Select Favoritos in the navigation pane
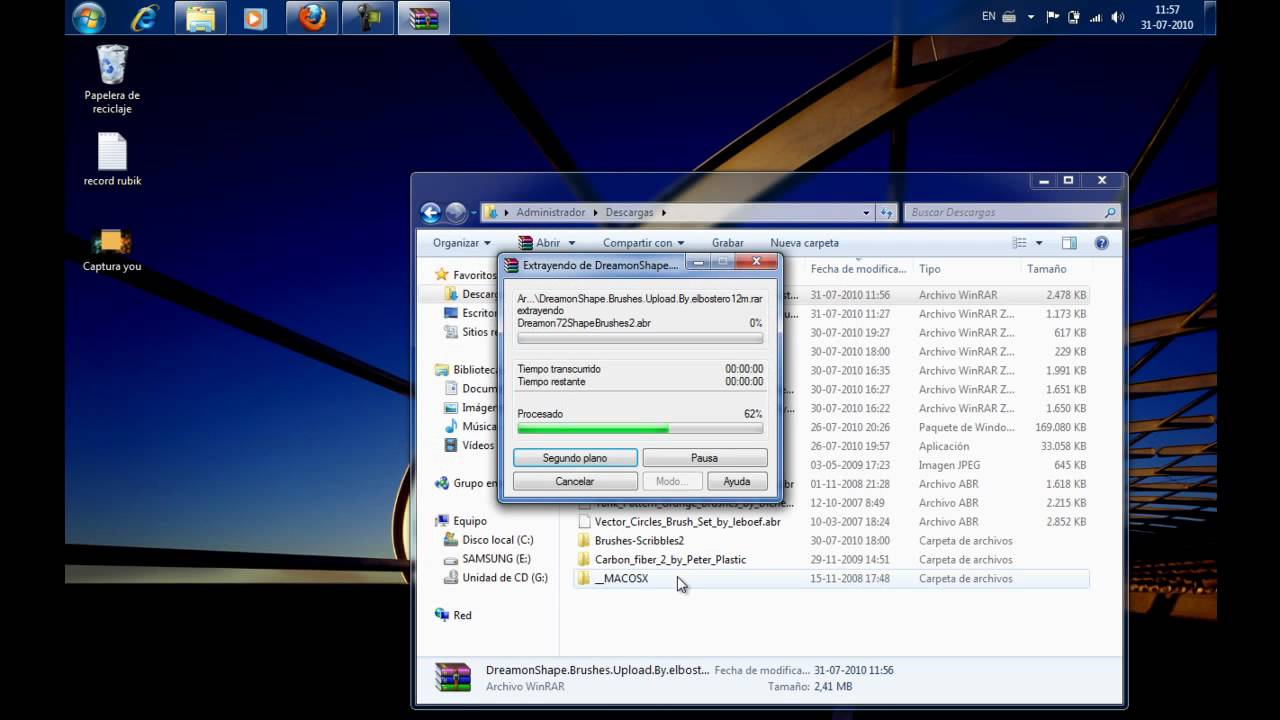The height and width of the screenshot is (720, 1280). pos(466,275)
